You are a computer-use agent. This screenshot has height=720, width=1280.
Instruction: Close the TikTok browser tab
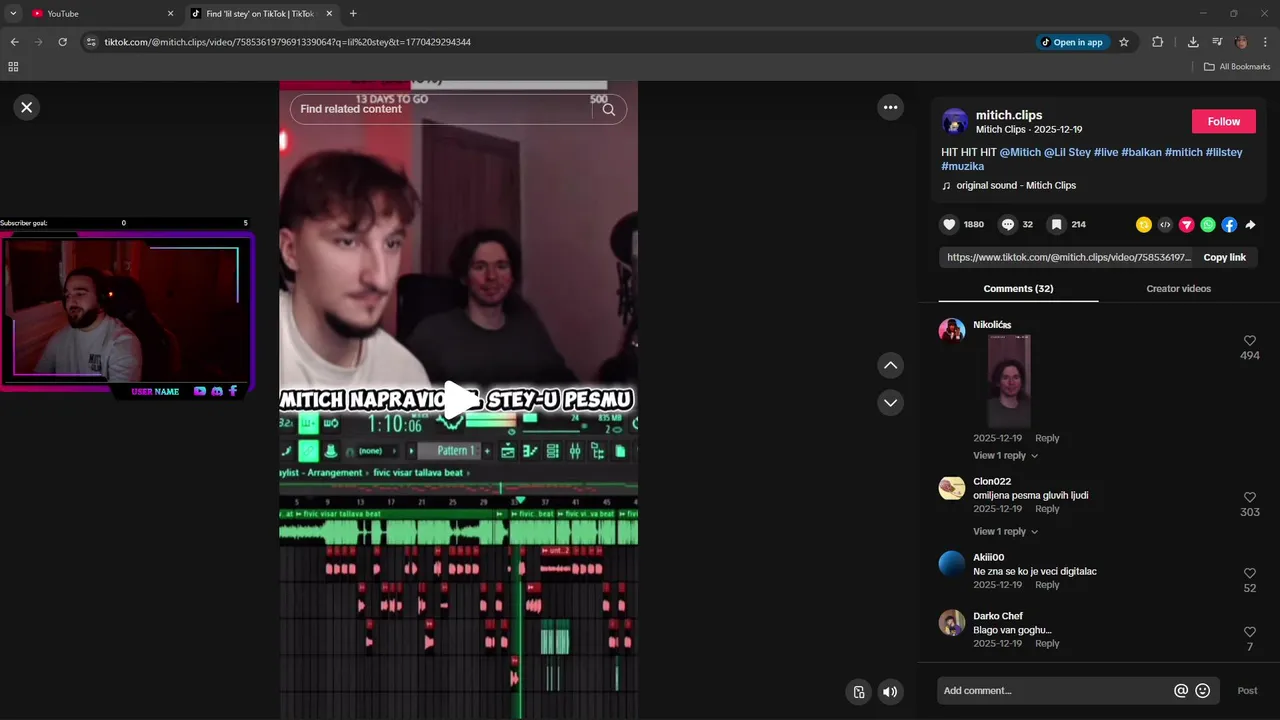(x=329, y=14)
